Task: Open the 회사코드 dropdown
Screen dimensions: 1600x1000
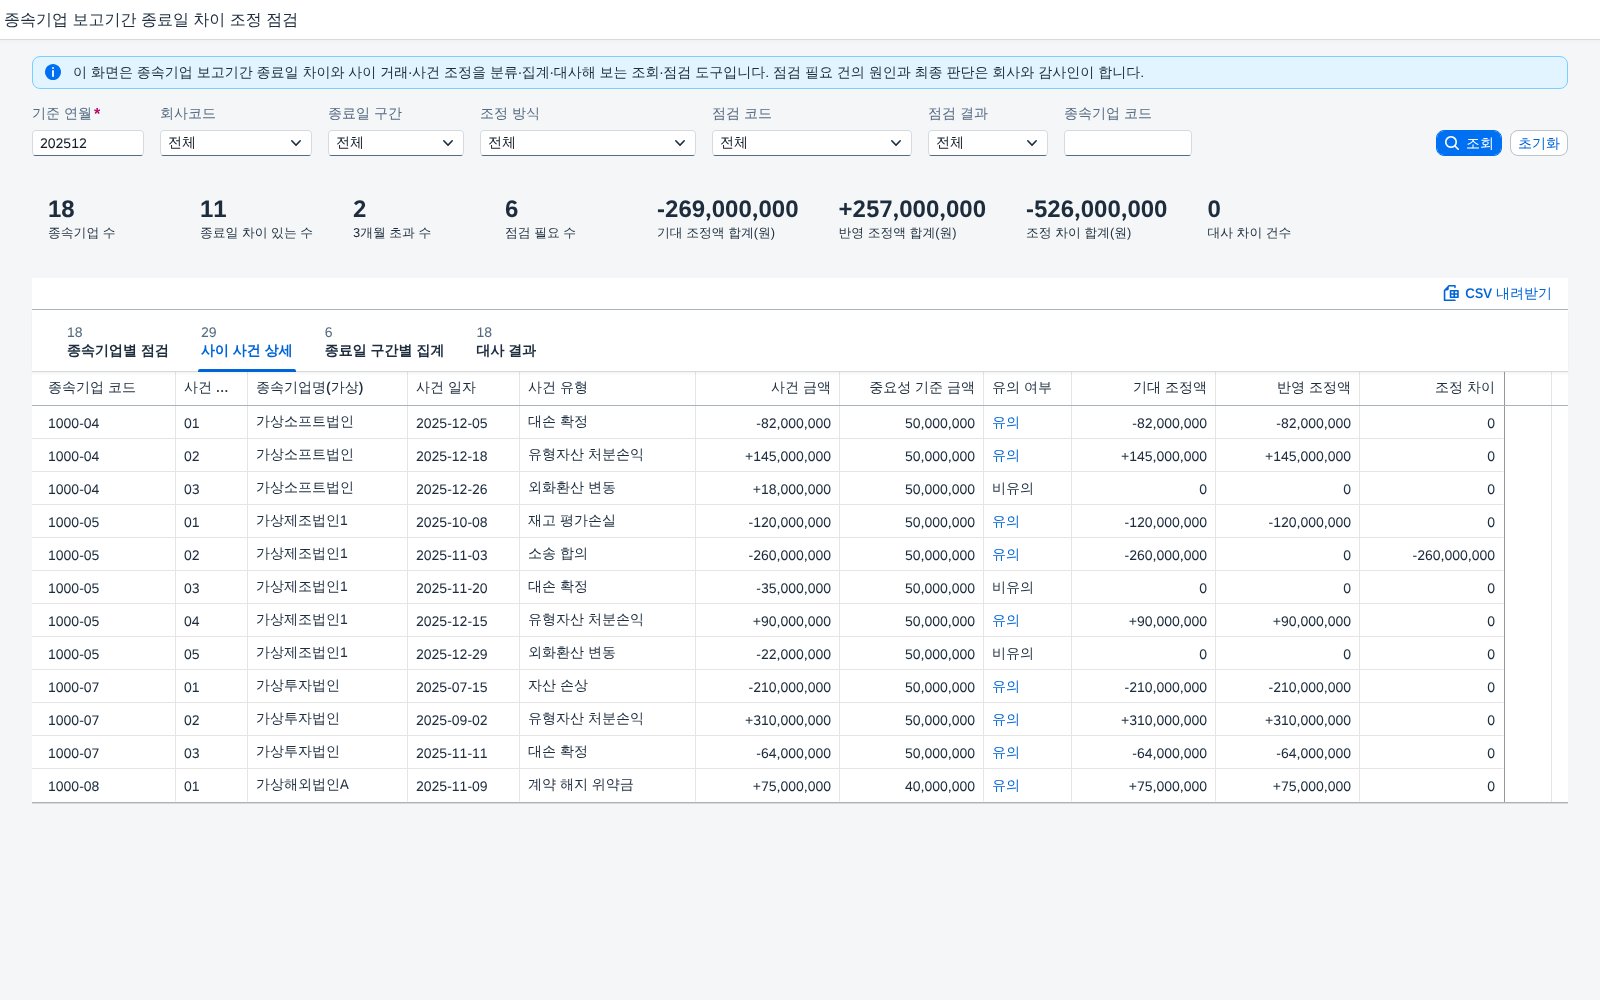Action: coord(236,143)
